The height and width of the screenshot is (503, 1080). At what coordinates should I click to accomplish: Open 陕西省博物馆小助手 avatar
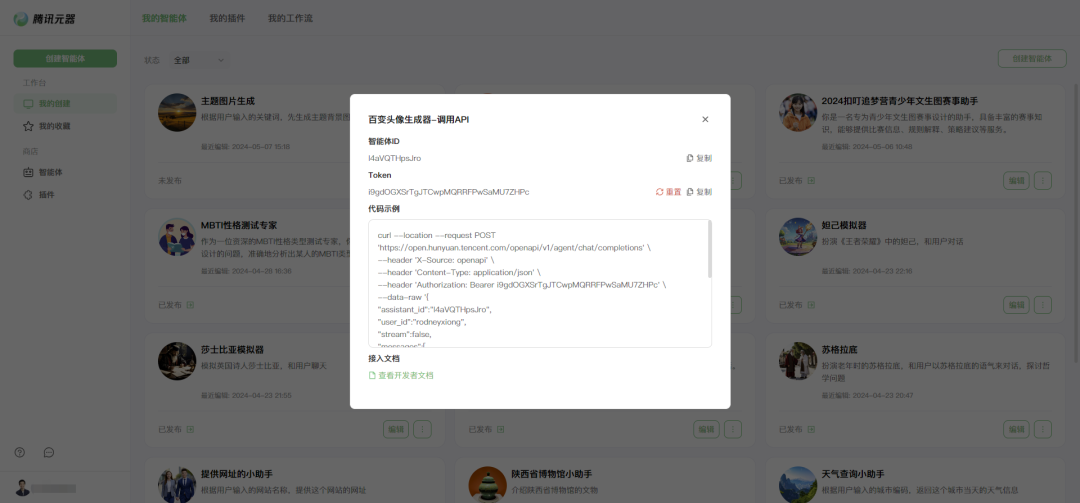tap(488, 485)
